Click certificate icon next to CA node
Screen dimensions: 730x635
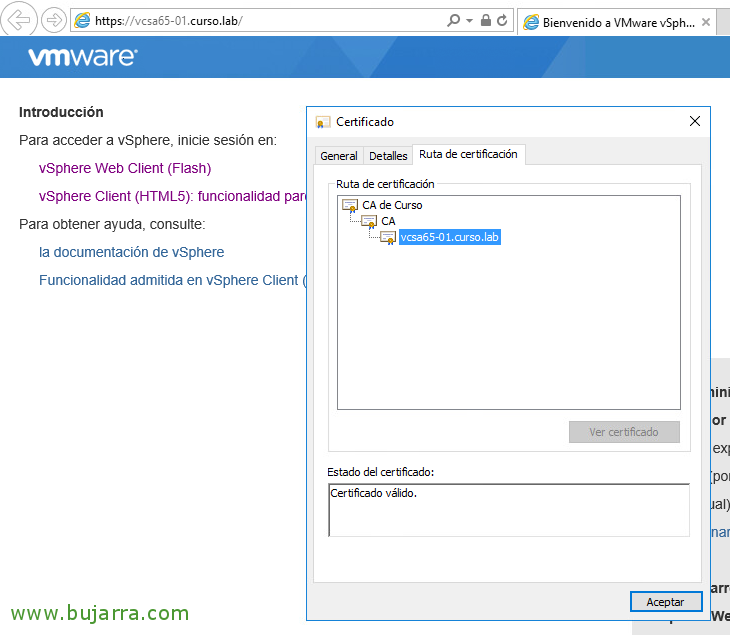369,222
